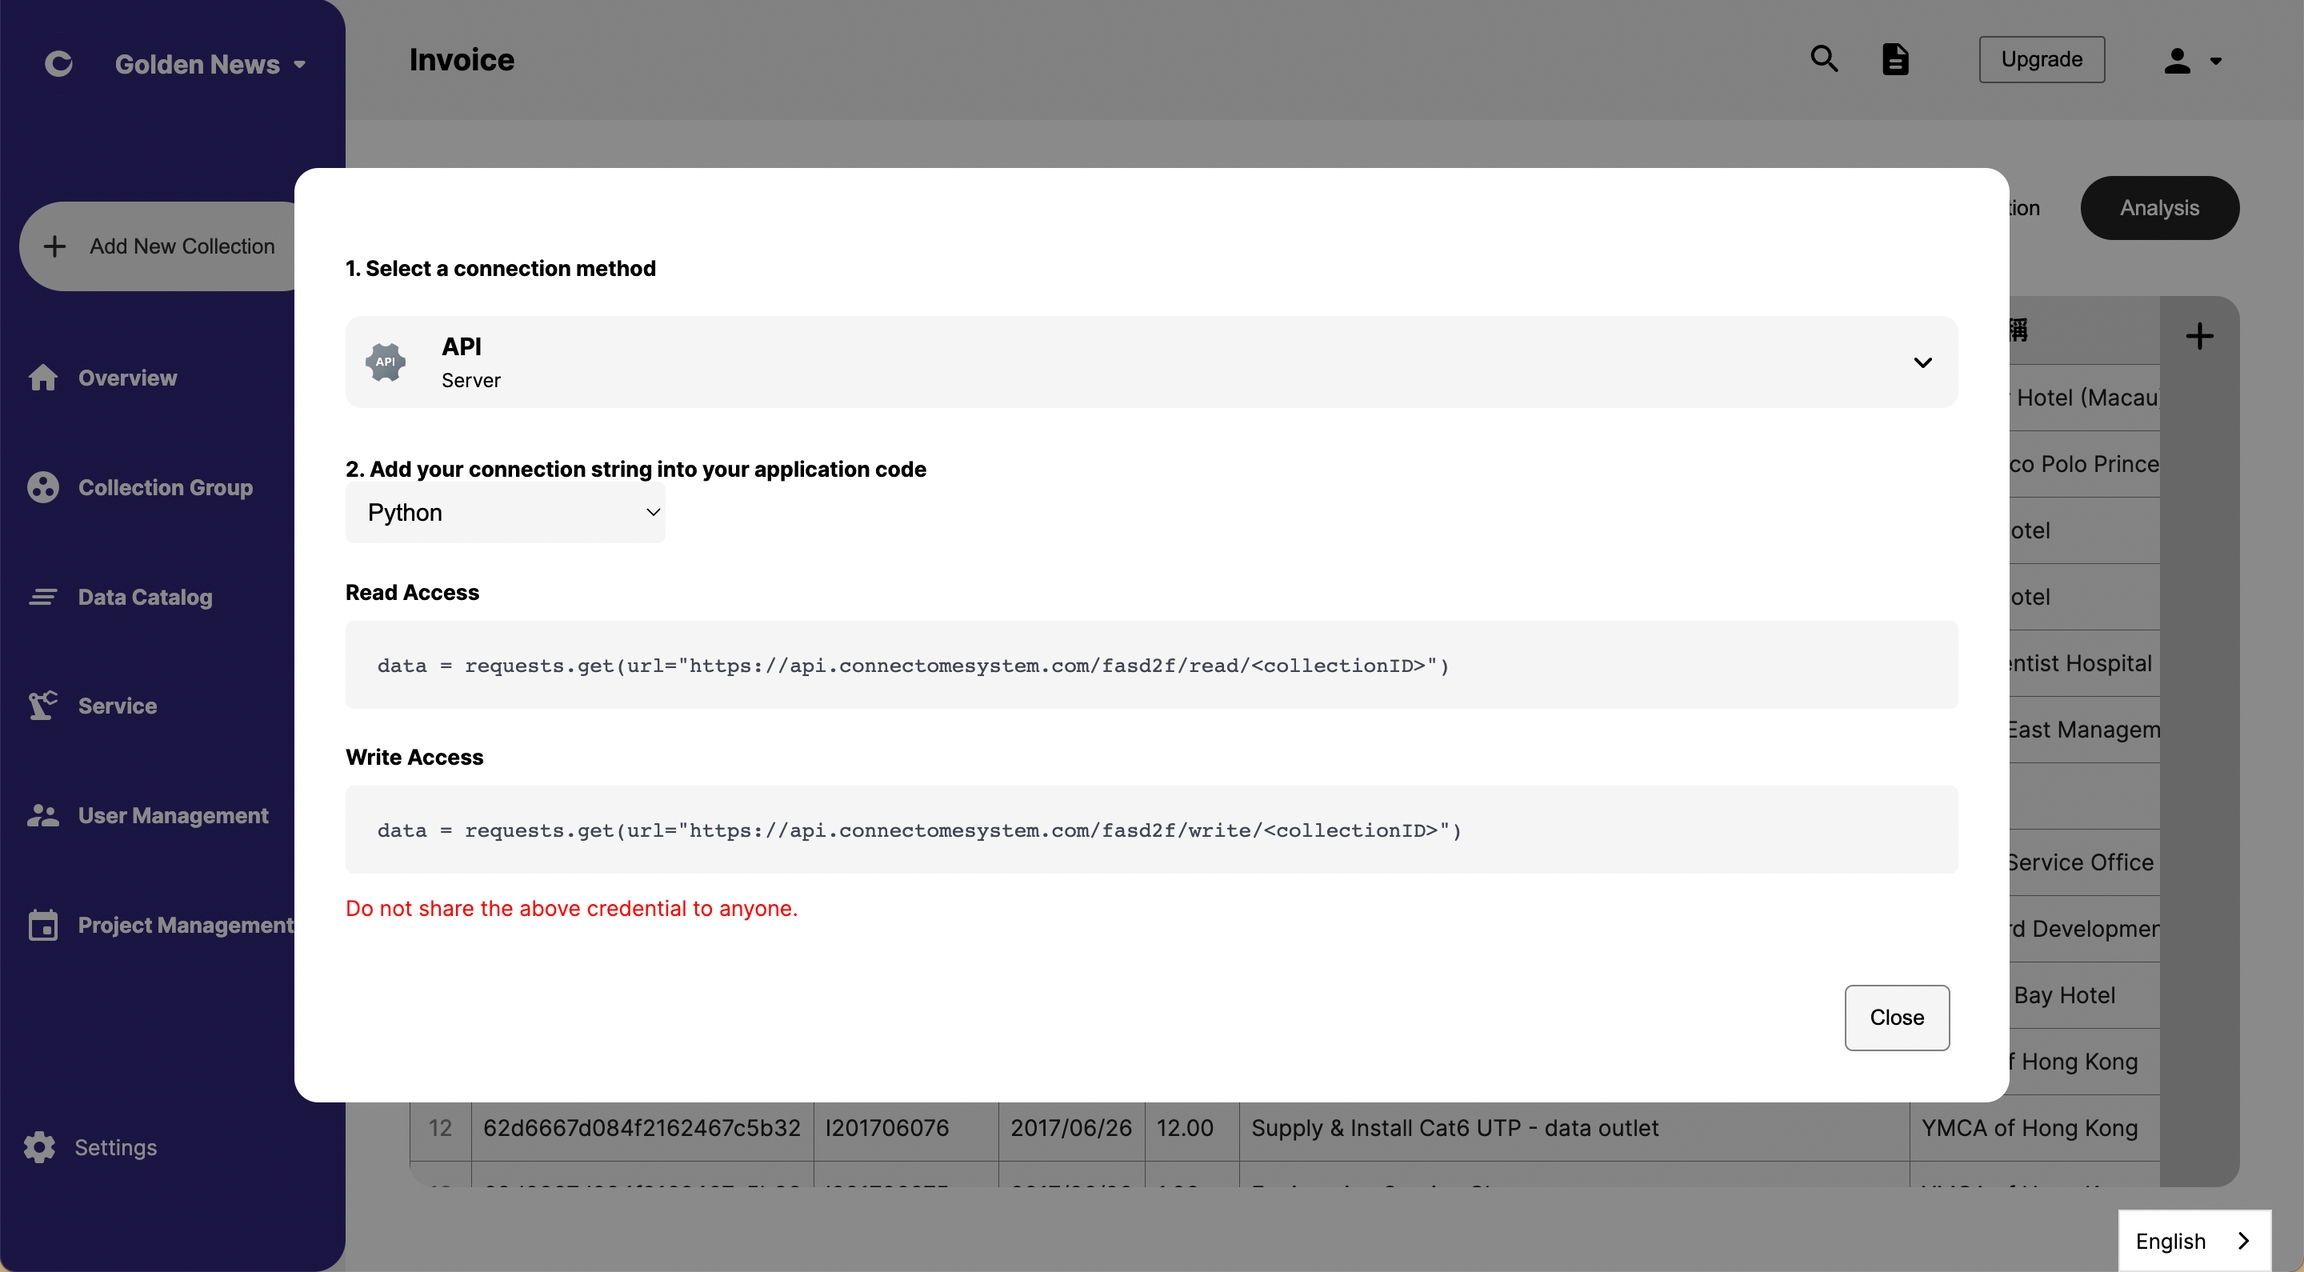Click the 'Write Access' label
The height and width of the screenshot is (1272, 2304).
(x=414, y=757)
